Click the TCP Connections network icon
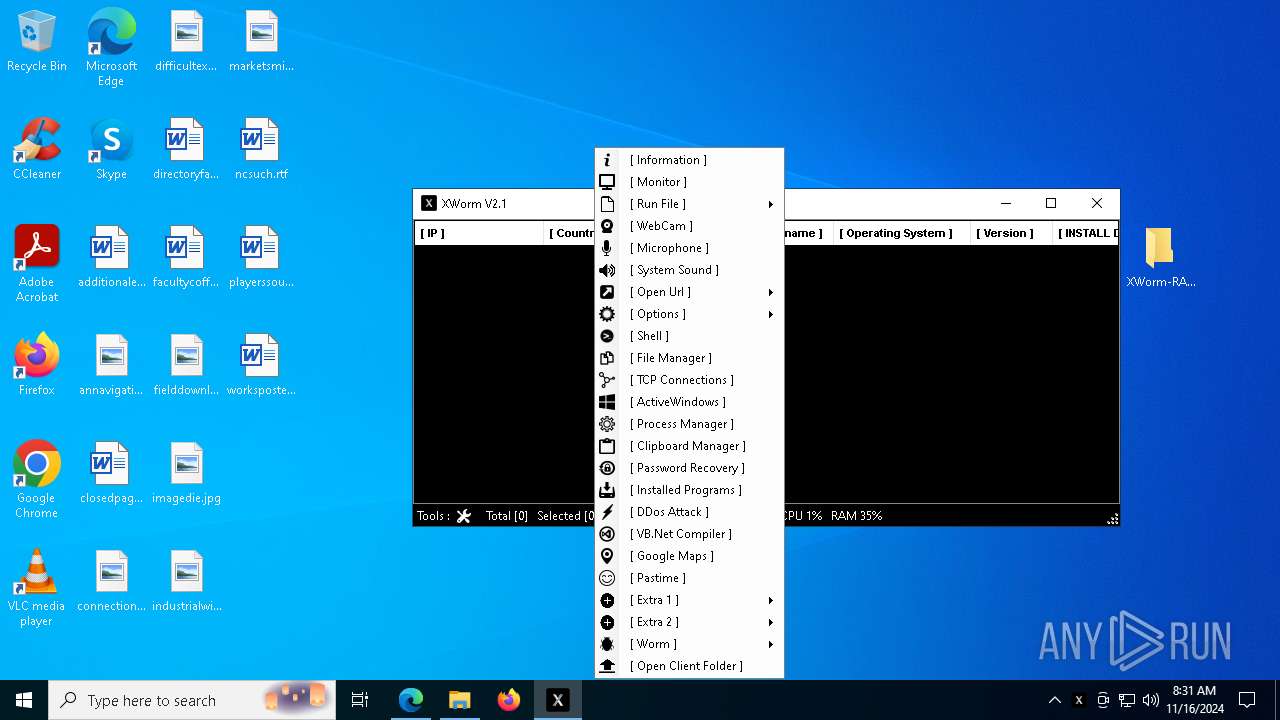The height and width of the screenshot is (720, 1280). [607, 380]
